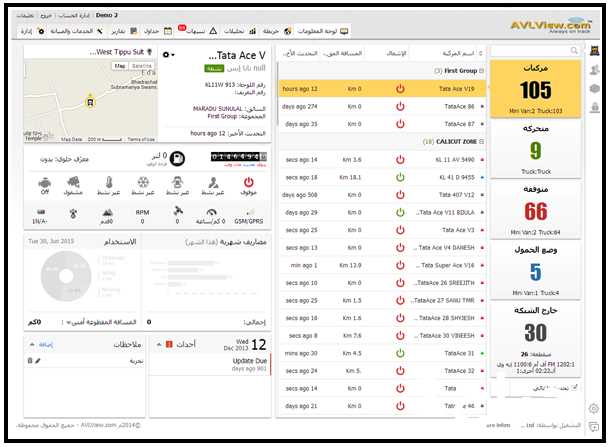Edit the note with the pencil icon
Screen dimensions: 610x447
click(38, 361)
